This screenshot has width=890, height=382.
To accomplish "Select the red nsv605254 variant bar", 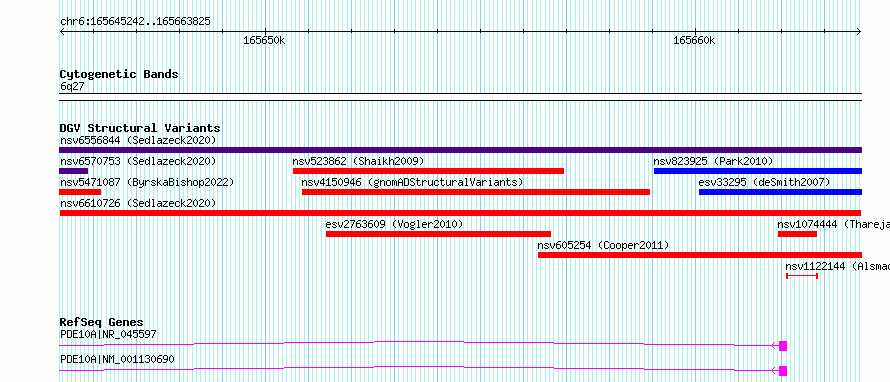I will [700, 255].
